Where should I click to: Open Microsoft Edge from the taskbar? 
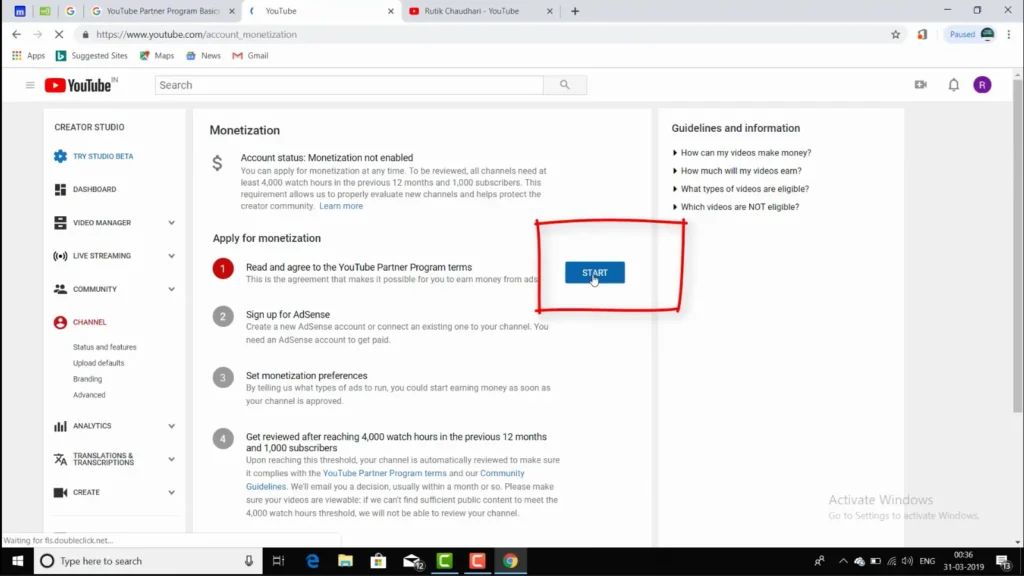pos(313,561)
